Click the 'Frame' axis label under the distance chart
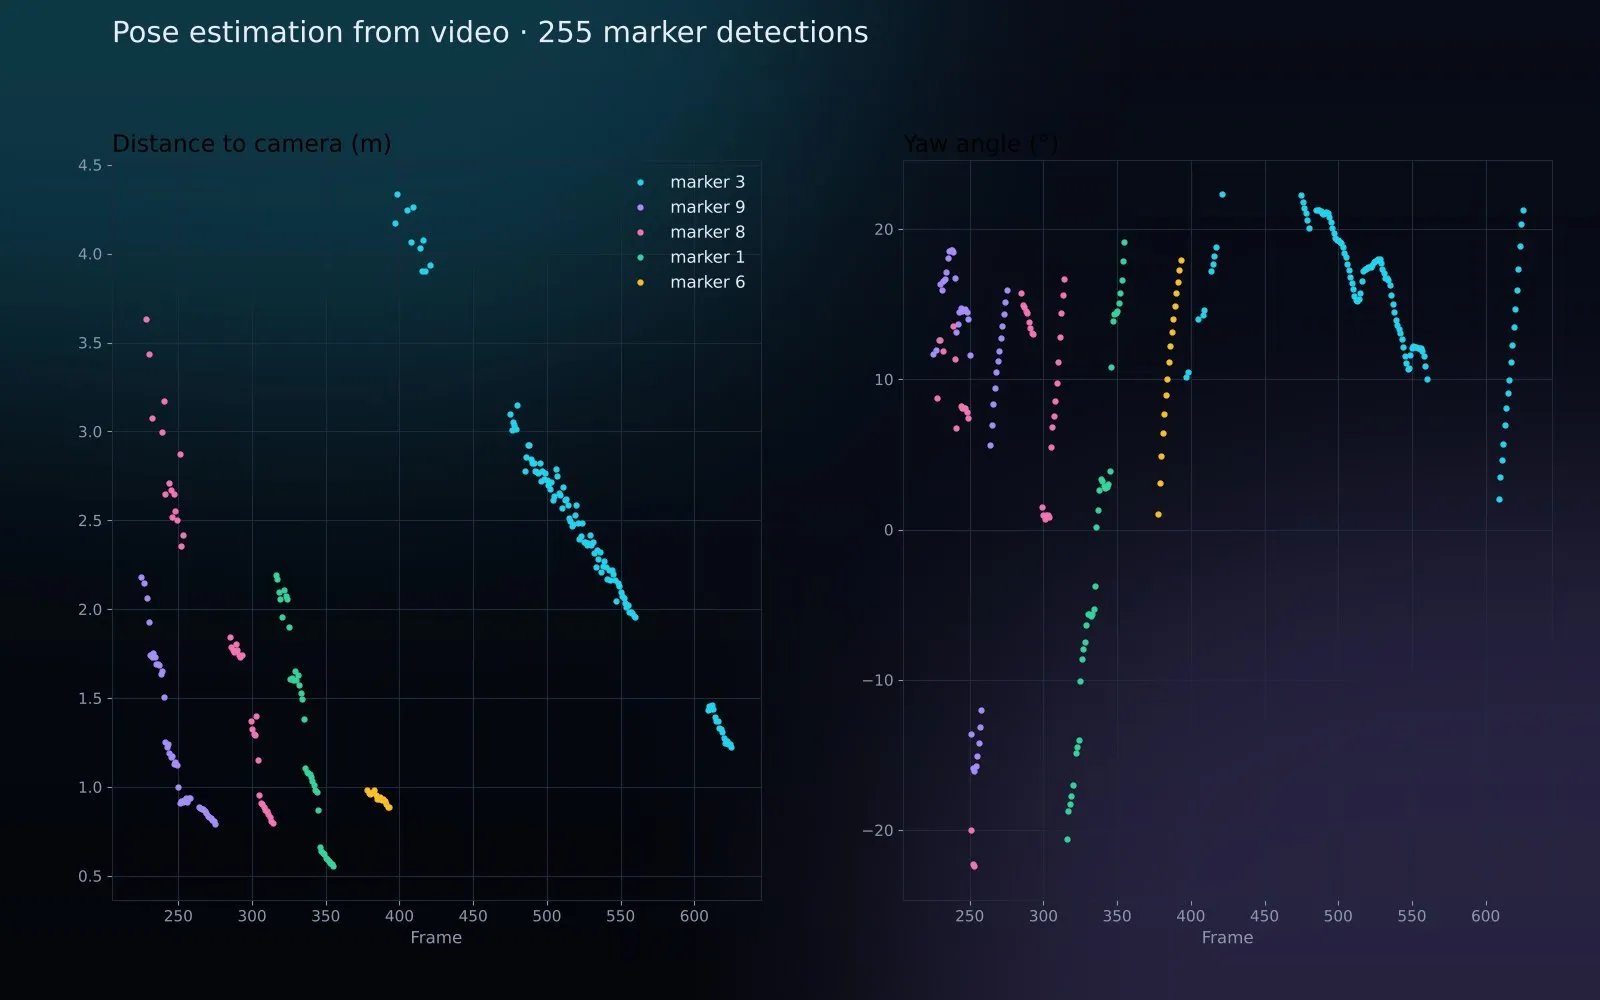Screen dimensions: 1600x1000 [436, 938]
